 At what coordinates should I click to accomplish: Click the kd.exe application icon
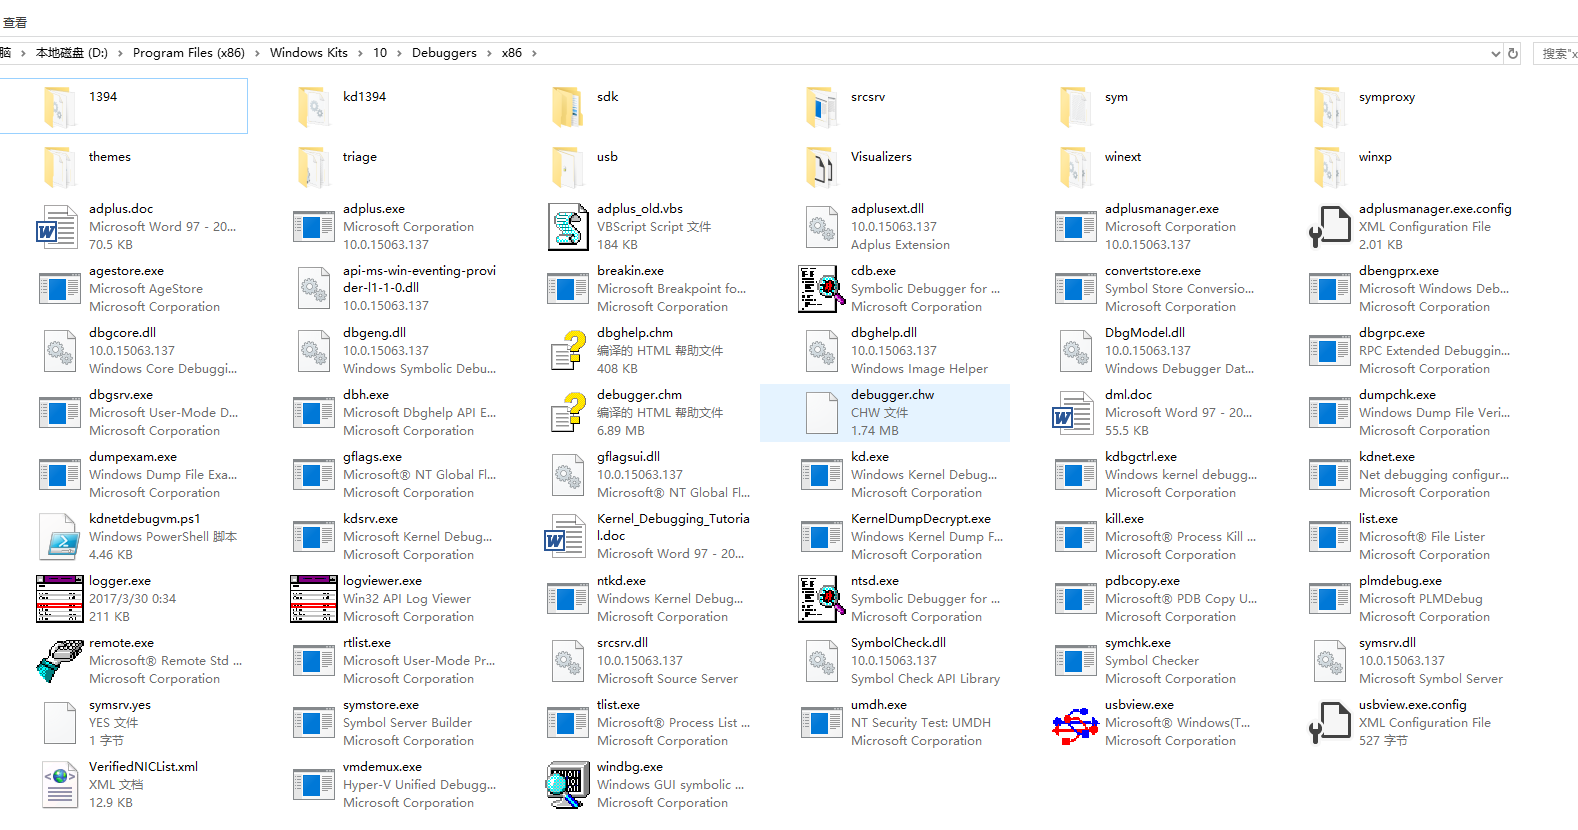point(822,475)
